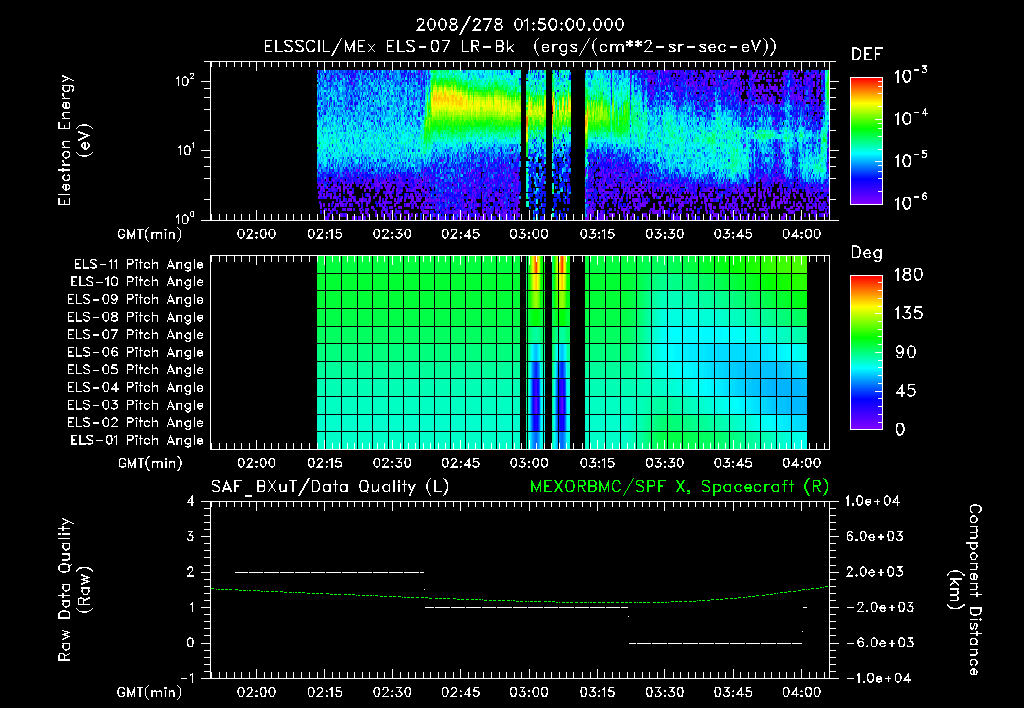This screenshot has width=1024, height=708.
Task: Select the "Raw Data Quality (Raw)" axis label
Action: 74,590
